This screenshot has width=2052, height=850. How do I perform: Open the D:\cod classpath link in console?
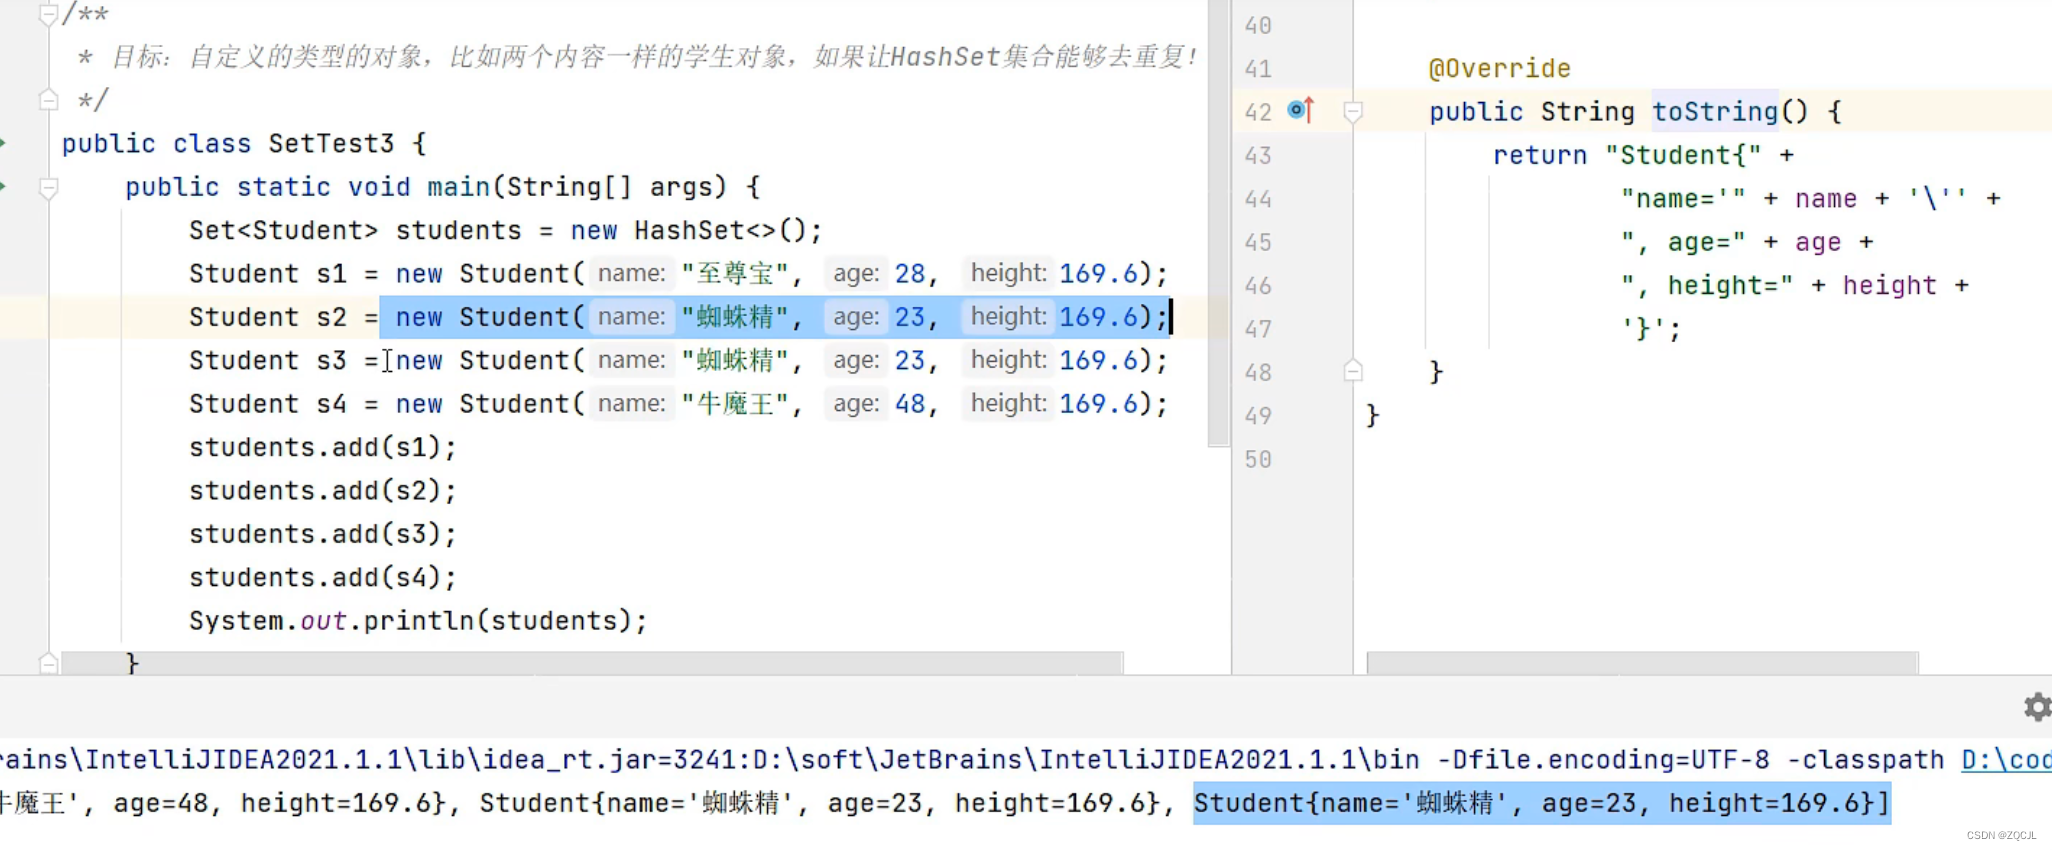tap(2006, 760)
